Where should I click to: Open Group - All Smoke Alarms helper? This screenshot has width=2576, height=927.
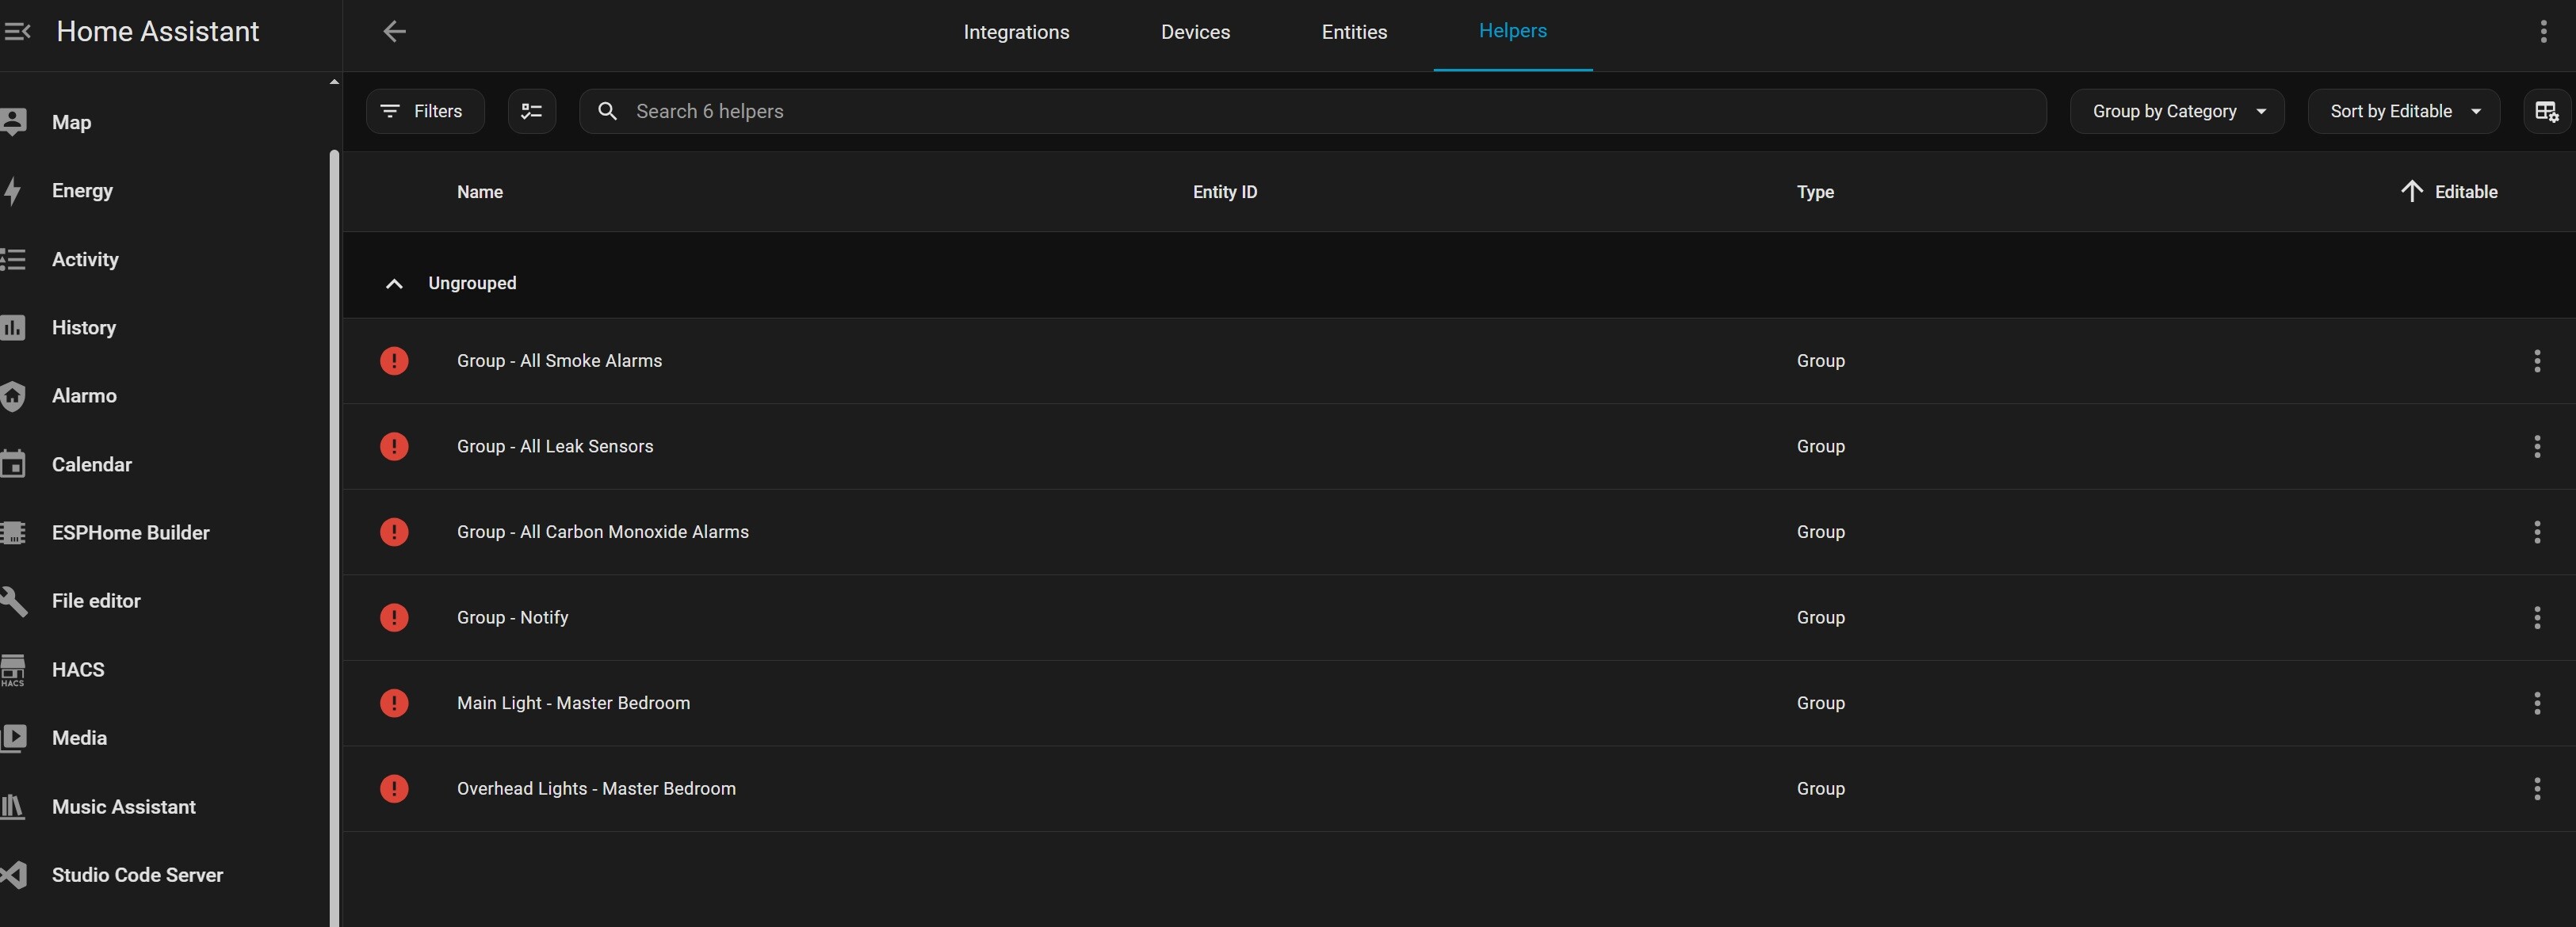(559, 361)
